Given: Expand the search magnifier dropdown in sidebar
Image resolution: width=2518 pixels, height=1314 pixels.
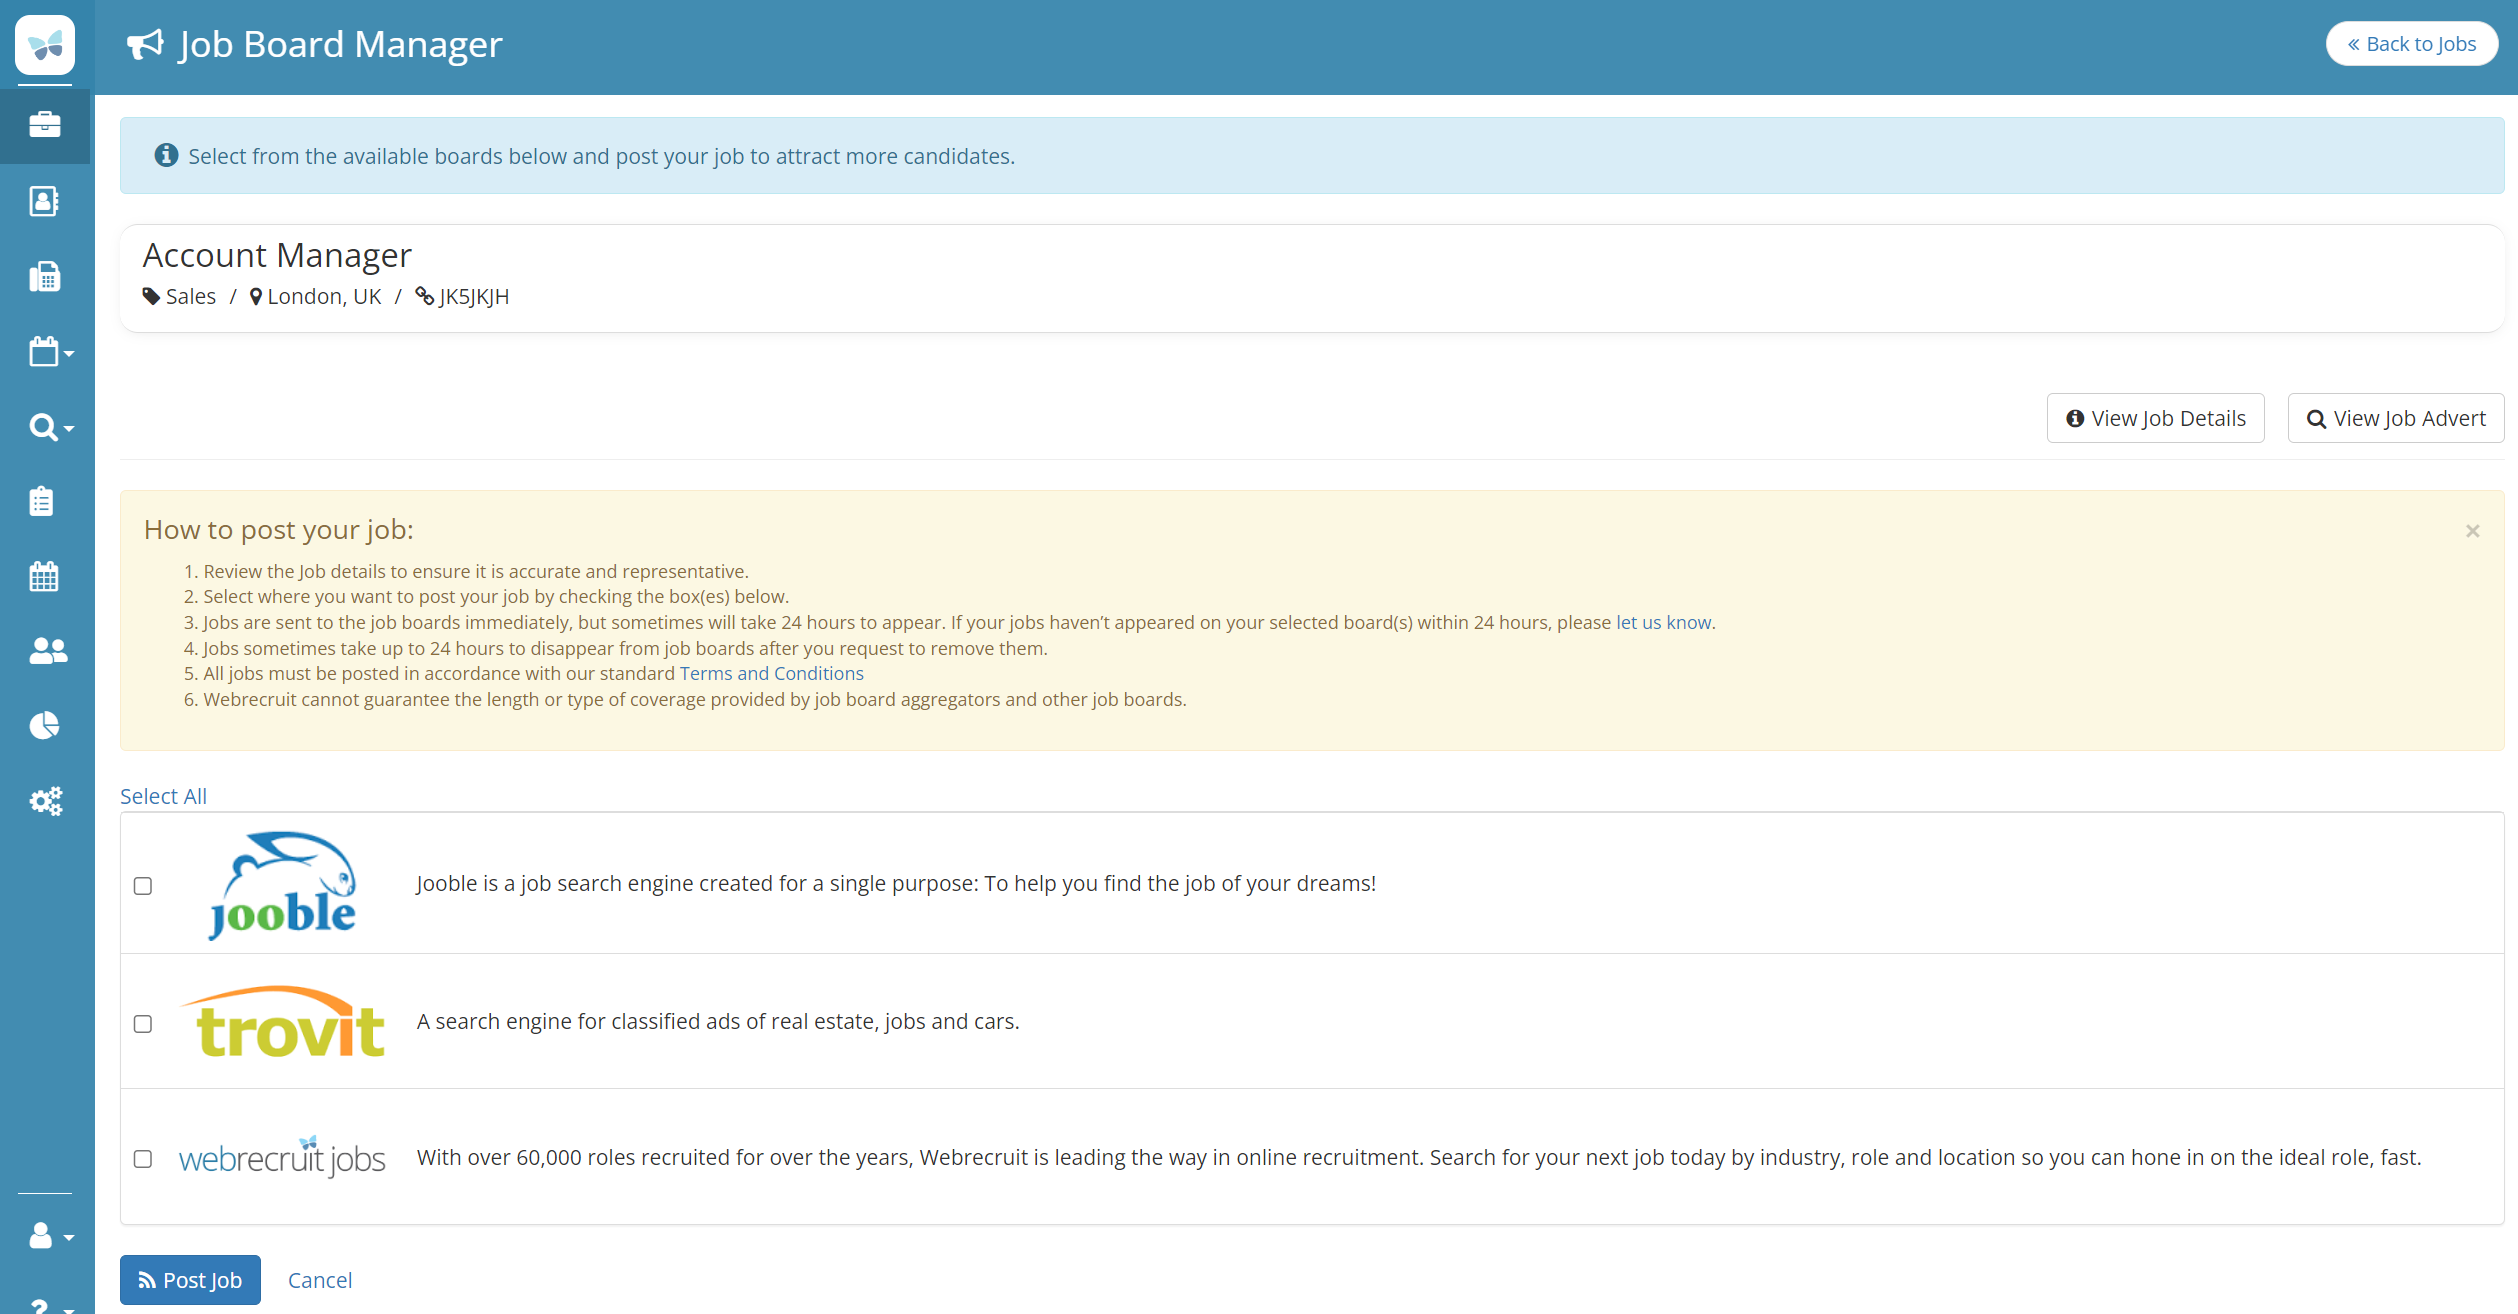Looking at the screenshot, I should tap(50, 428).
